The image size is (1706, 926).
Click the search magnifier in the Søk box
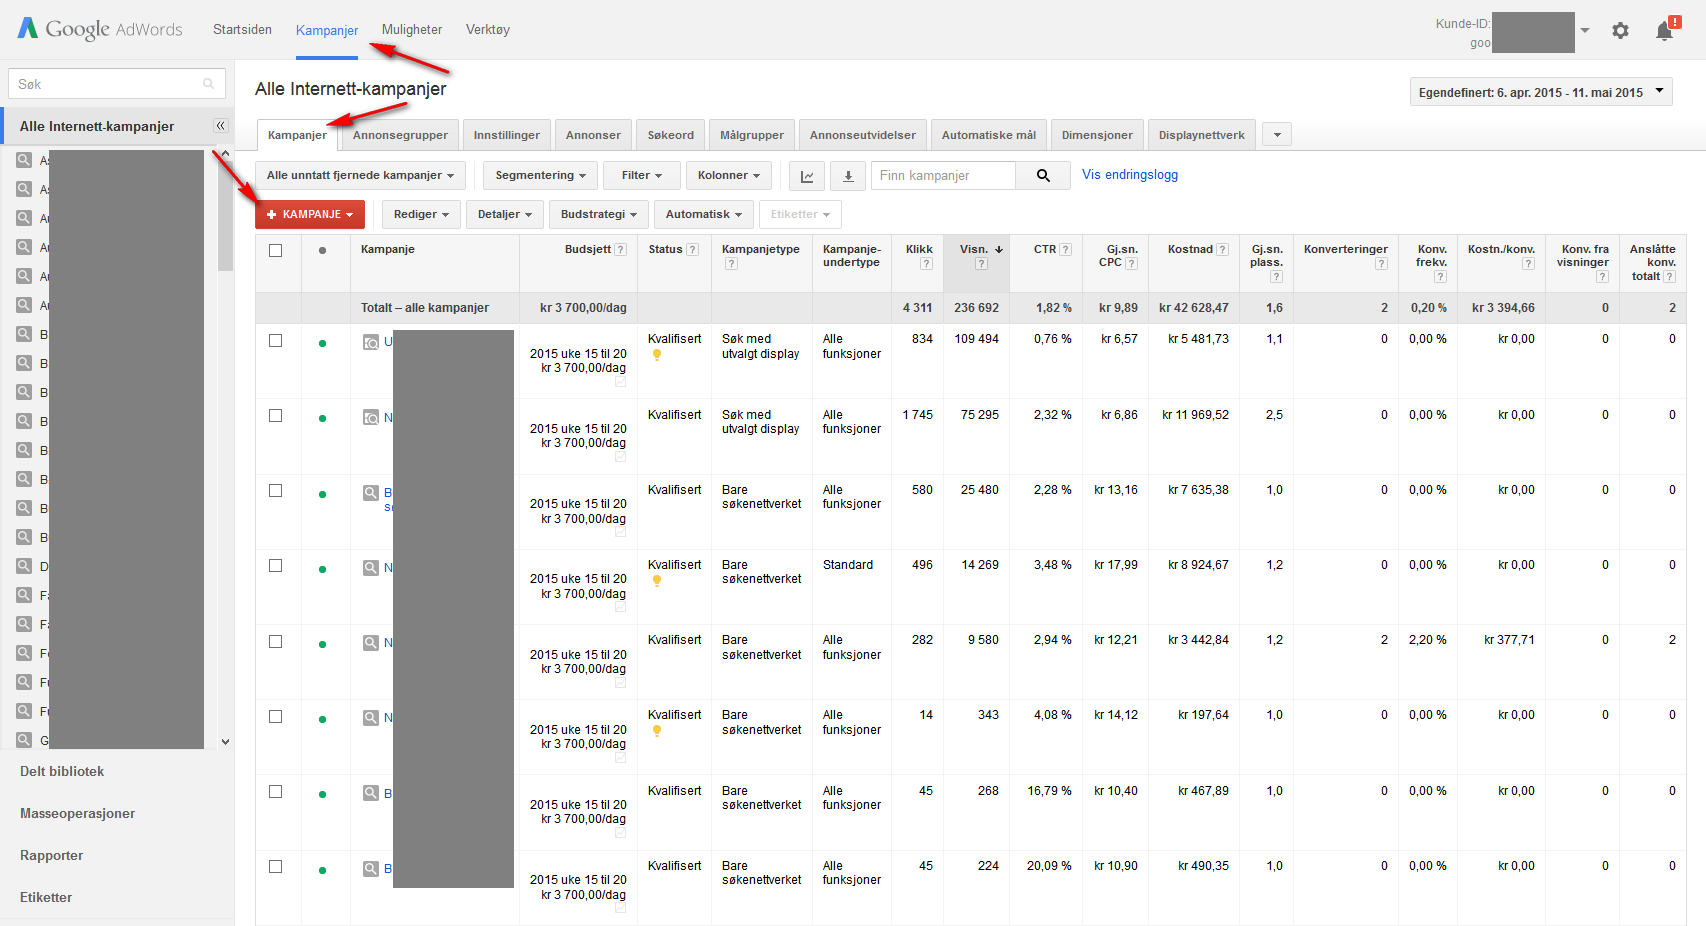click(x=209, y=84)
